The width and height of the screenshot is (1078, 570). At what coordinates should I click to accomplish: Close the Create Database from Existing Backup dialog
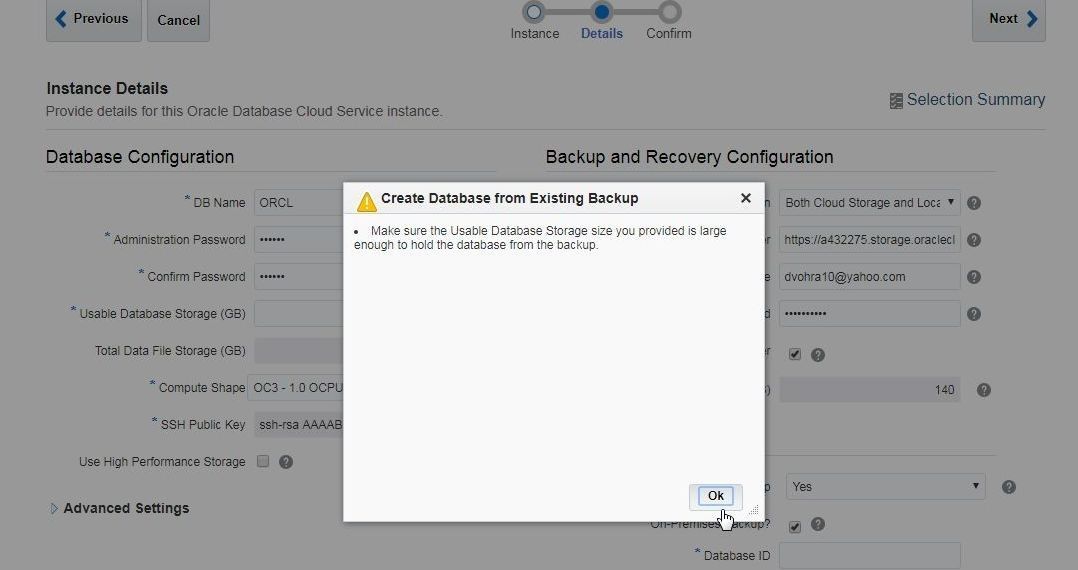point(745,198)
